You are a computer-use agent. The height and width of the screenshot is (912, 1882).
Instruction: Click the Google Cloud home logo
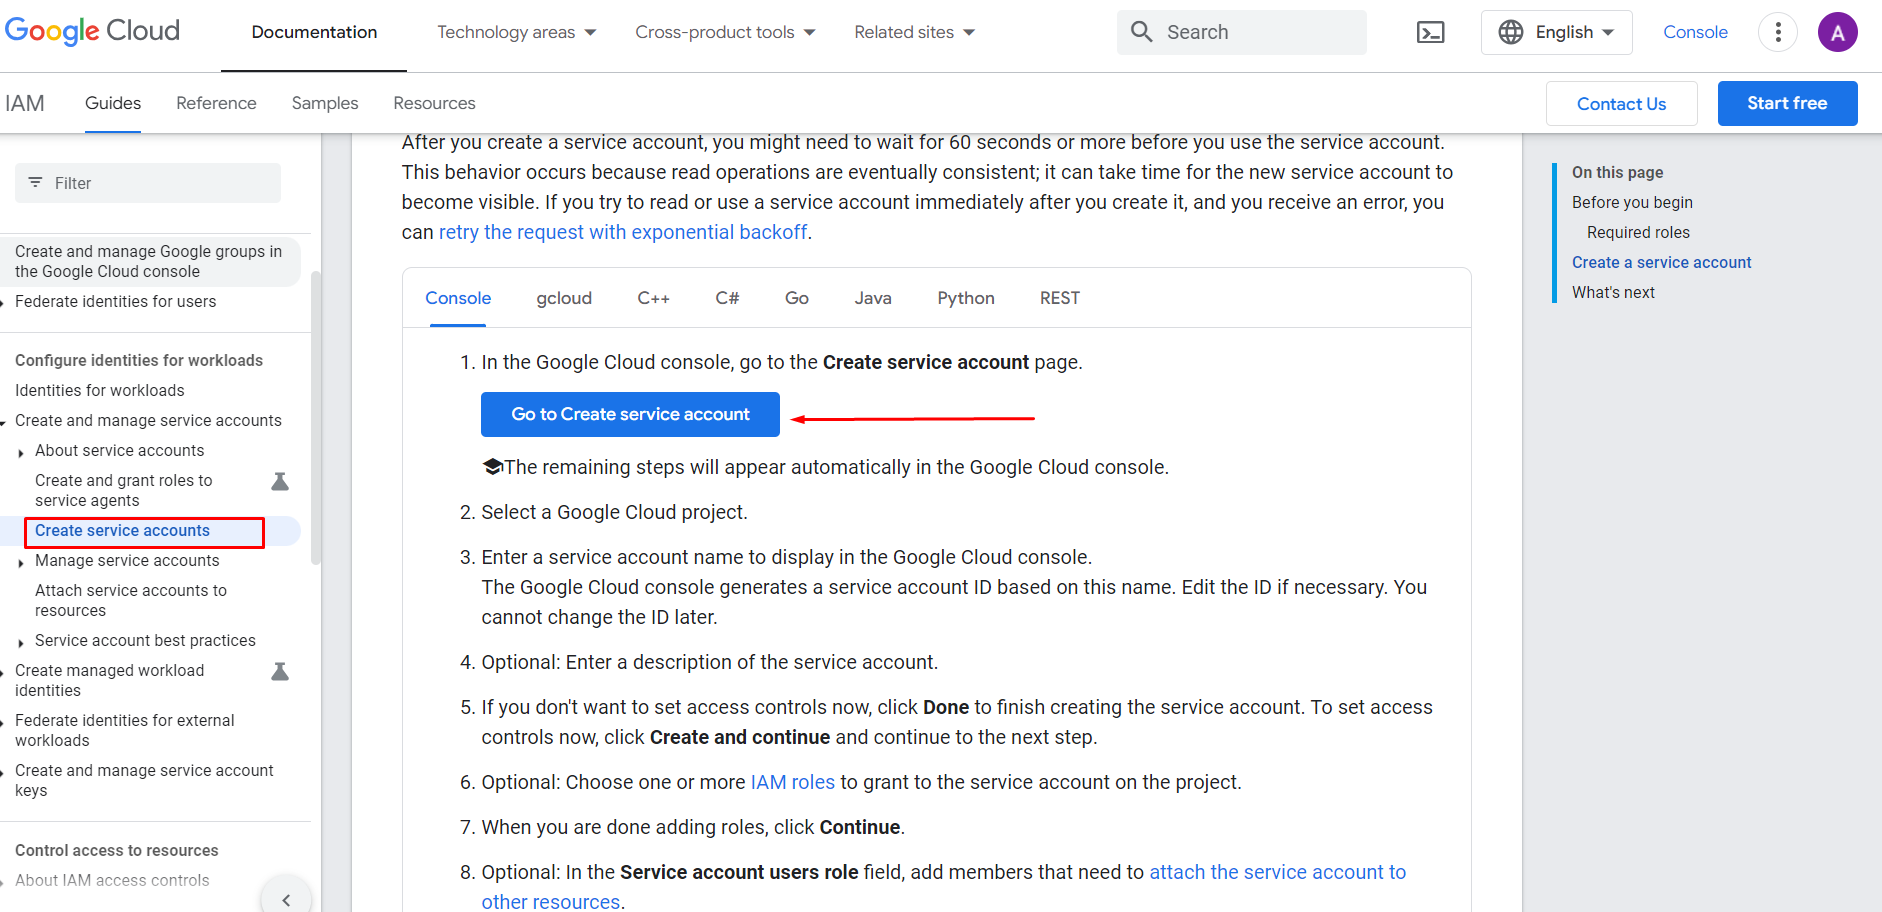[92, 31]
